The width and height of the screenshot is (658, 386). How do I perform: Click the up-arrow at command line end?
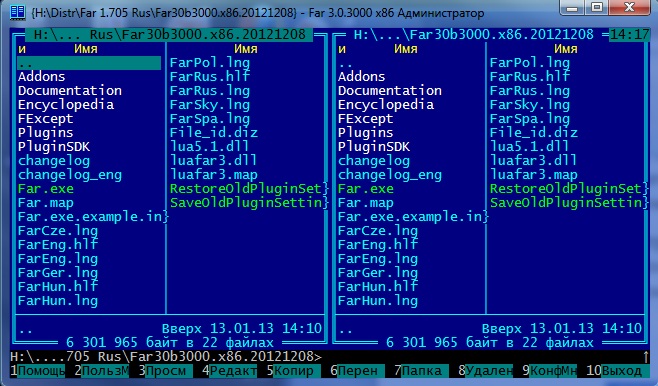click(645, 357)
